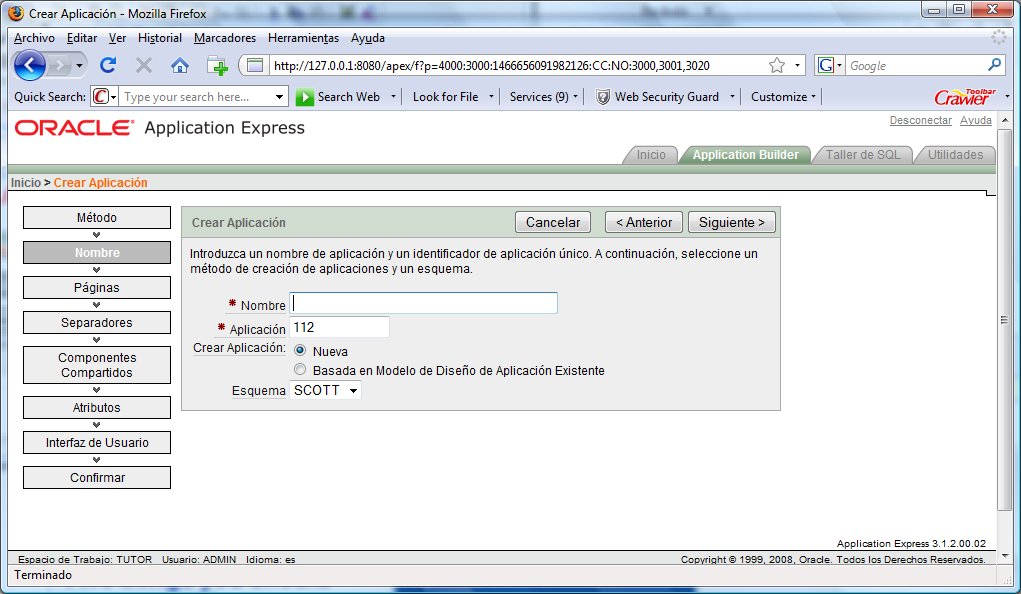This screenshot has width=1021, height=594.
Task: Reload the page with the refresh icon
Action: [108, 65]
